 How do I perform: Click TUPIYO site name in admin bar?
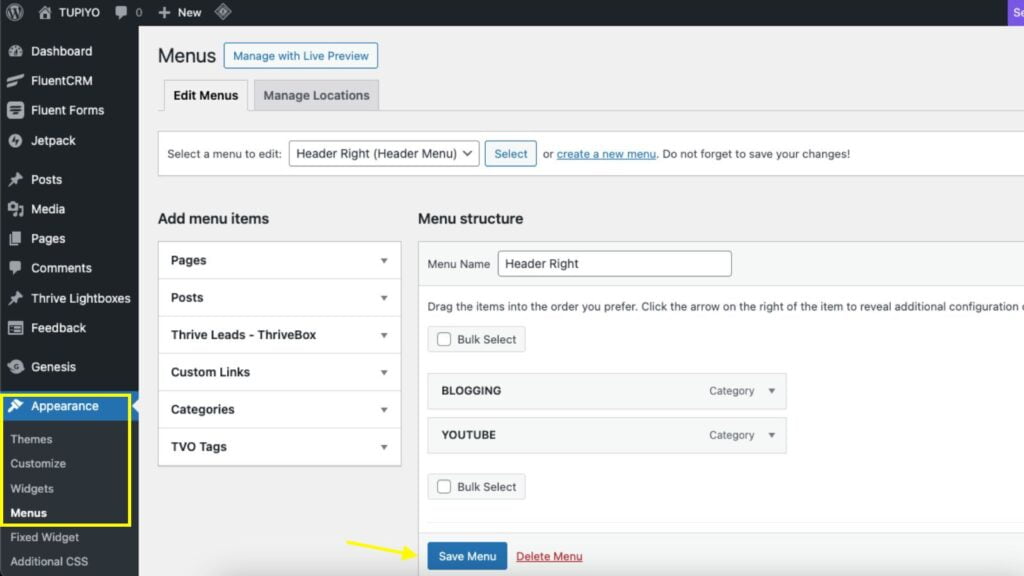(x=79, y=12)
